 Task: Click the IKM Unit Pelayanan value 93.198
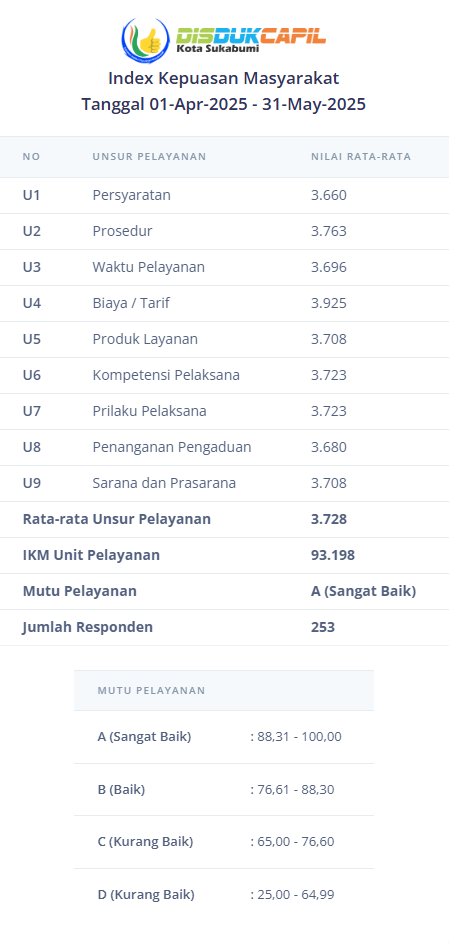point(333,555)
